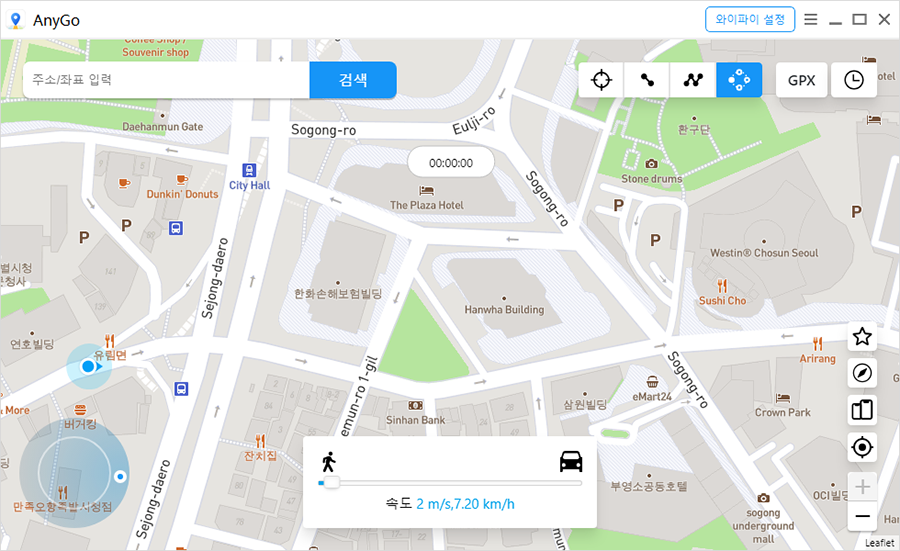Select the multi-spot route mode icon
The image size is (900, 551).
pos(693,80)
